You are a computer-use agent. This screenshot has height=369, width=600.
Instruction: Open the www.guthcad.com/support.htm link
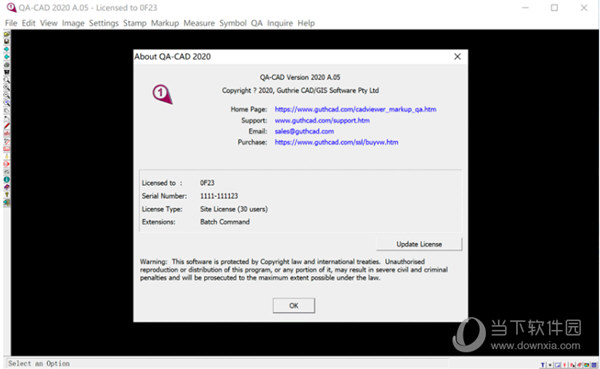click(x=322, y=121)
